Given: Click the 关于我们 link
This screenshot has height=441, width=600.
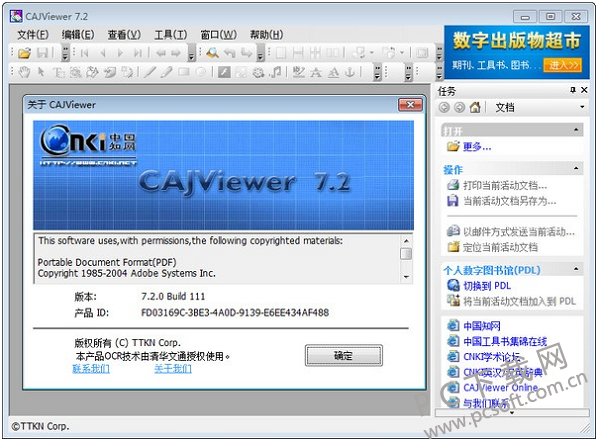Looking at the screenshot, I should tap(173, 368).
